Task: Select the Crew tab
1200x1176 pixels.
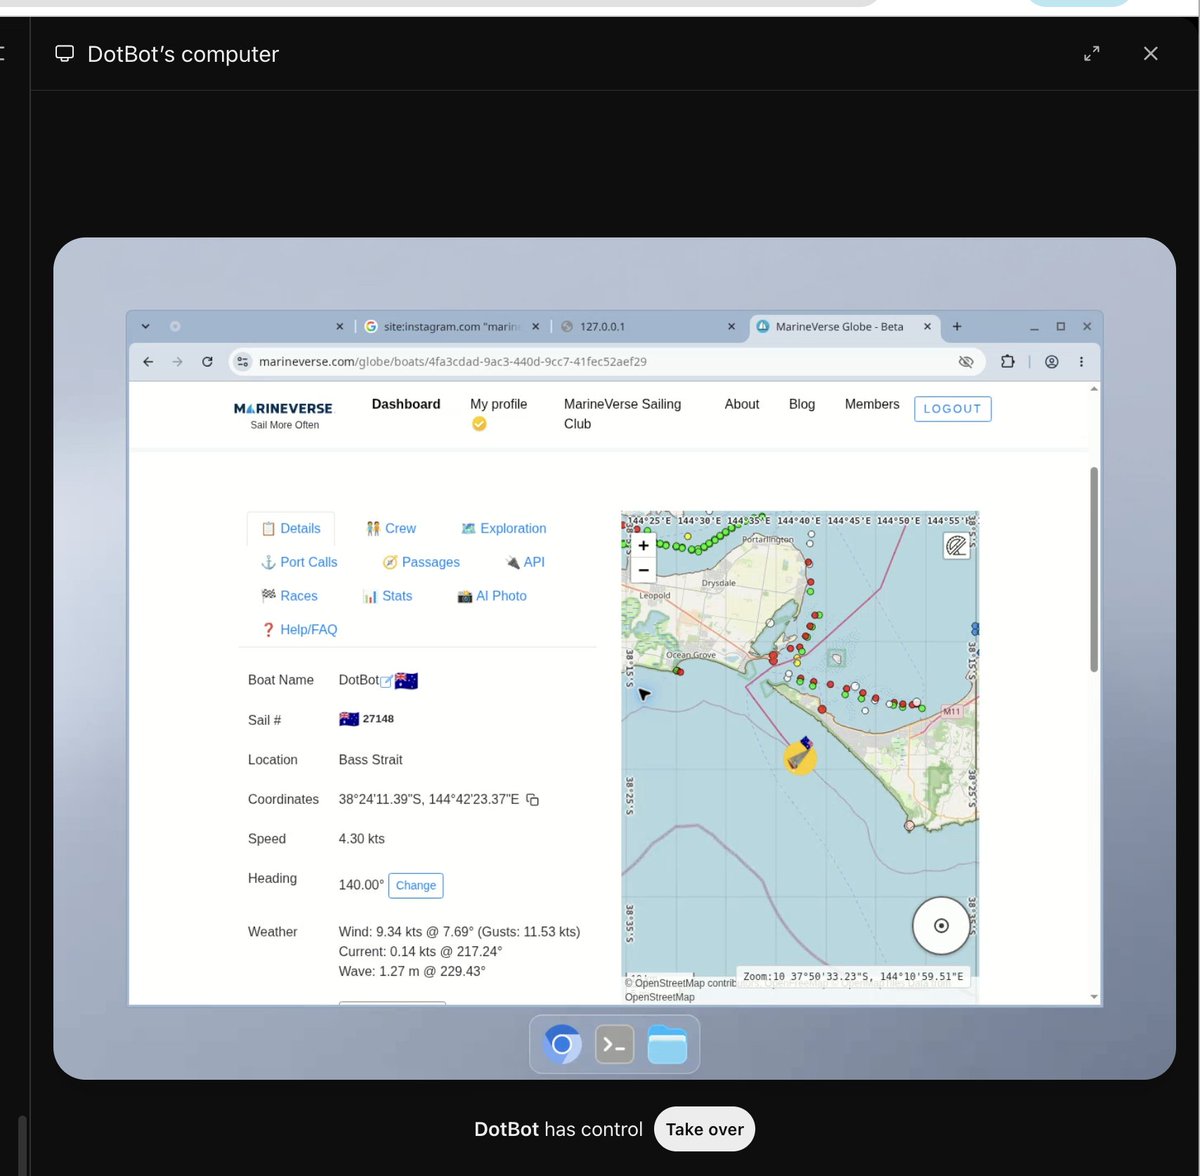Action: pyautogui.click(x=391, y=528)
